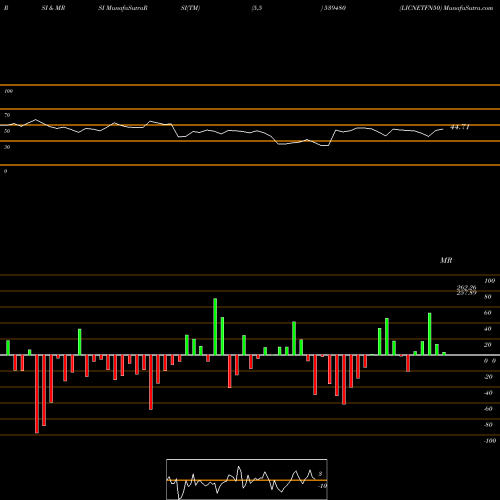Click RSI axis label 100
500x500 pixels.
(8, 91)
